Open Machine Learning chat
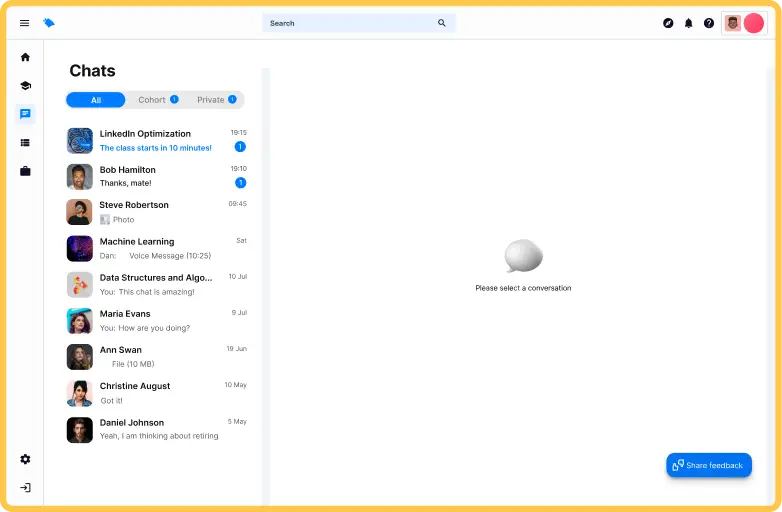The width and height of the screenshot is (782, 512). 157,248
